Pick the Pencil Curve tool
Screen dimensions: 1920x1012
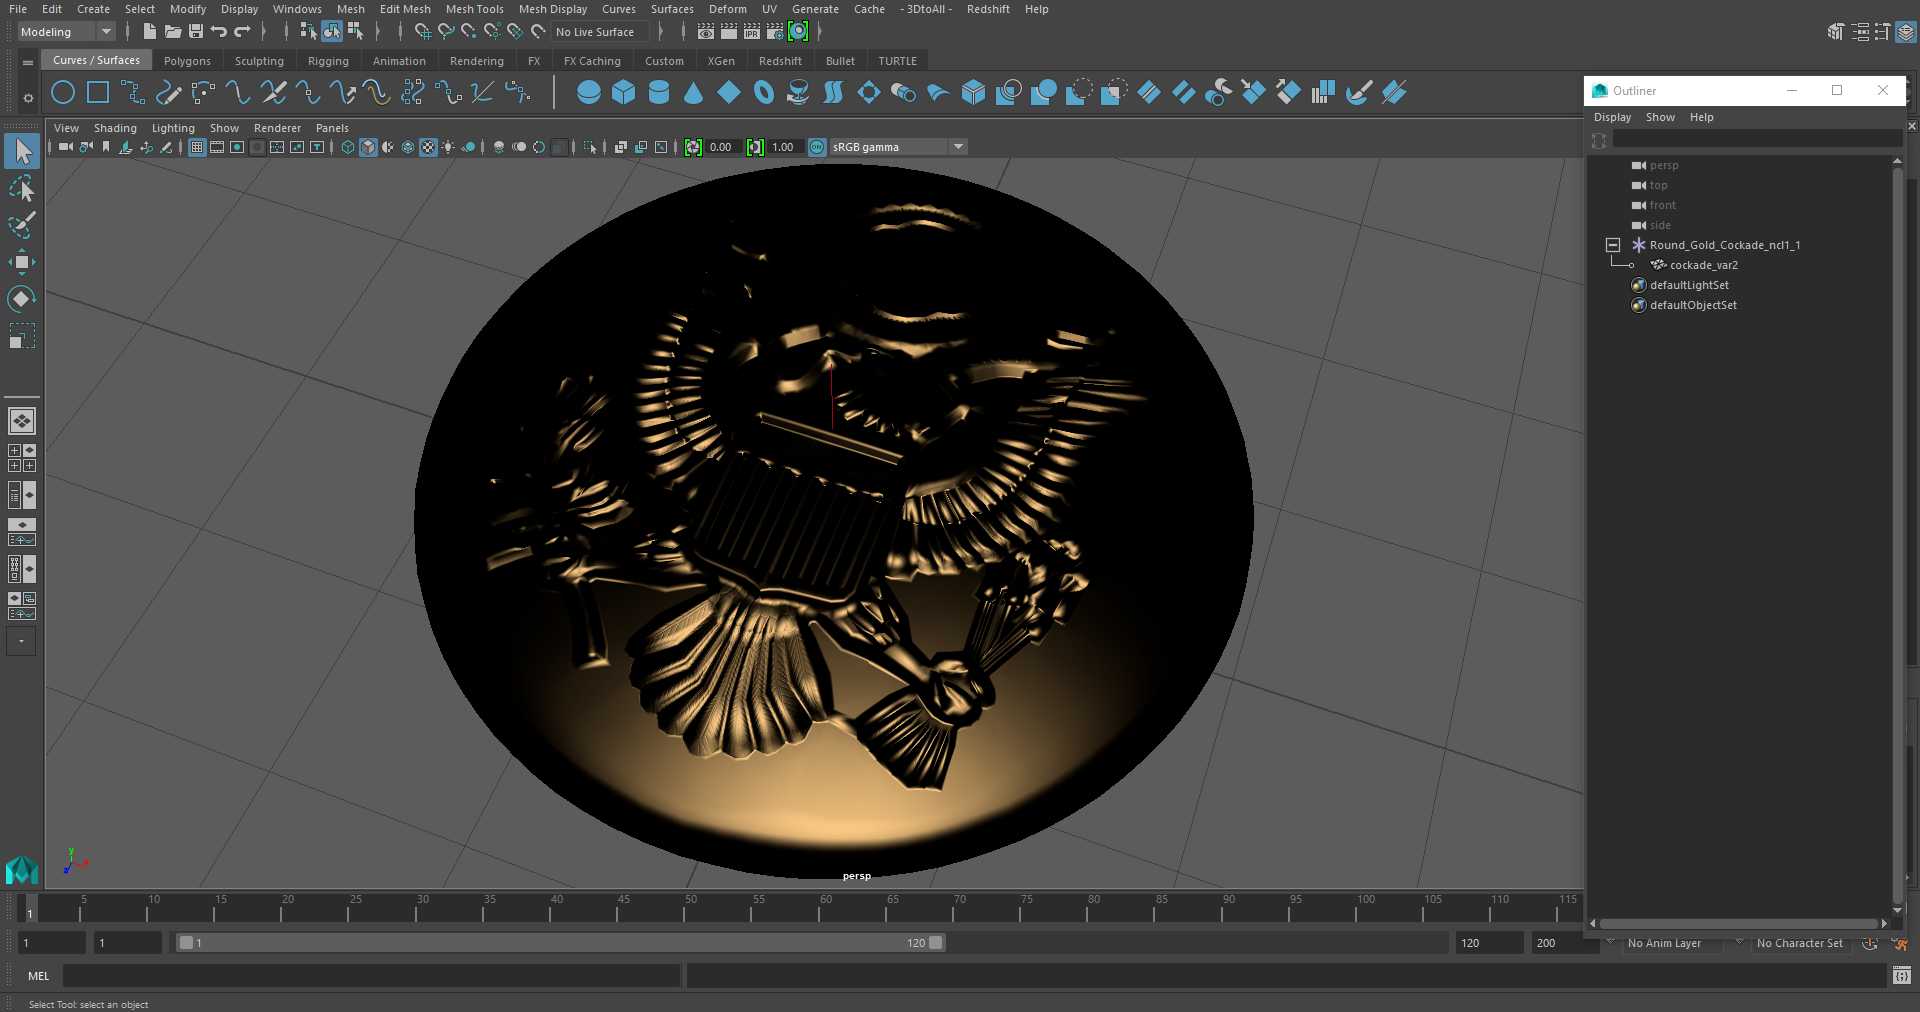click(x=168, y=93)
